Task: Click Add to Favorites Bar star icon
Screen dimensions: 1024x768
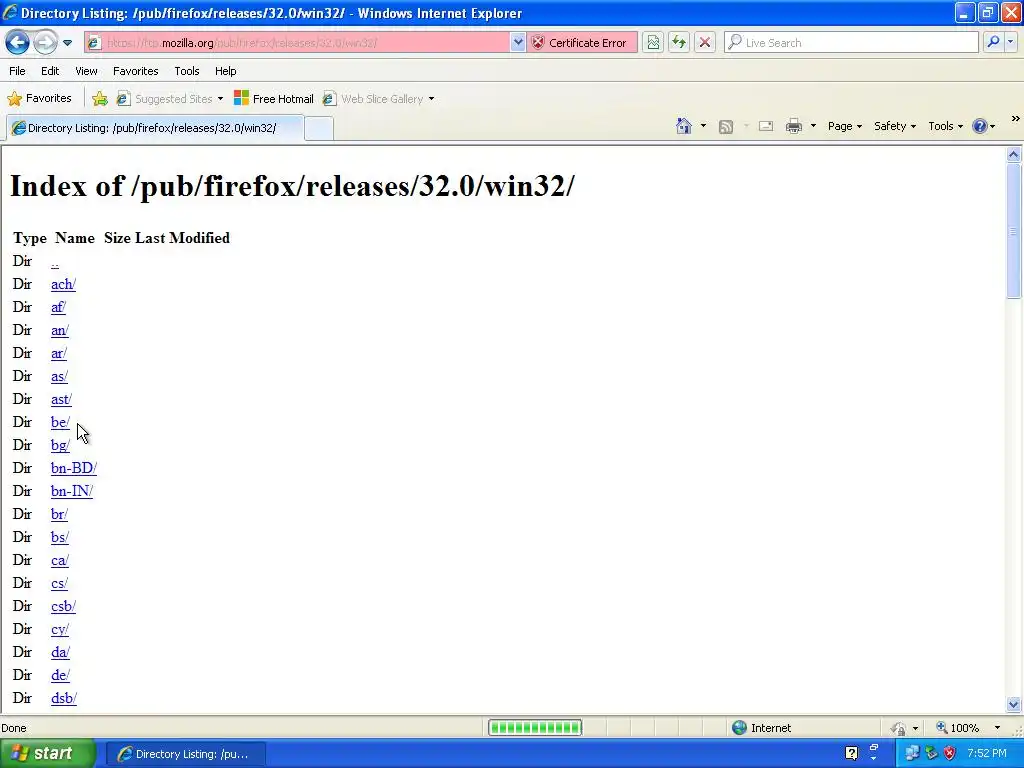Action: point(99,99)
